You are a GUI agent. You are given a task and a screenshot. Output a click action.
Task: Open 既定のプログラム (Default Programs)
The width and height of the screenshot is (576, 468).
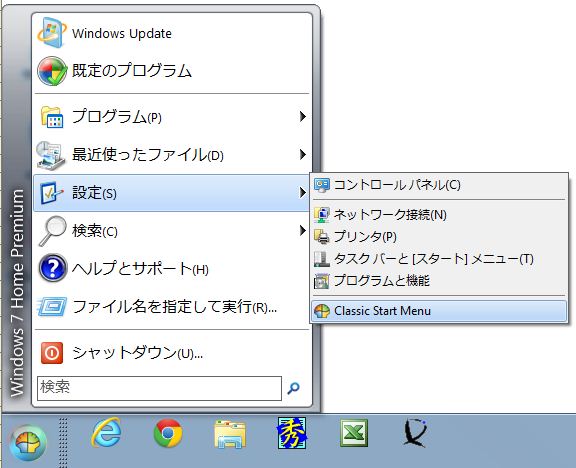172,71
